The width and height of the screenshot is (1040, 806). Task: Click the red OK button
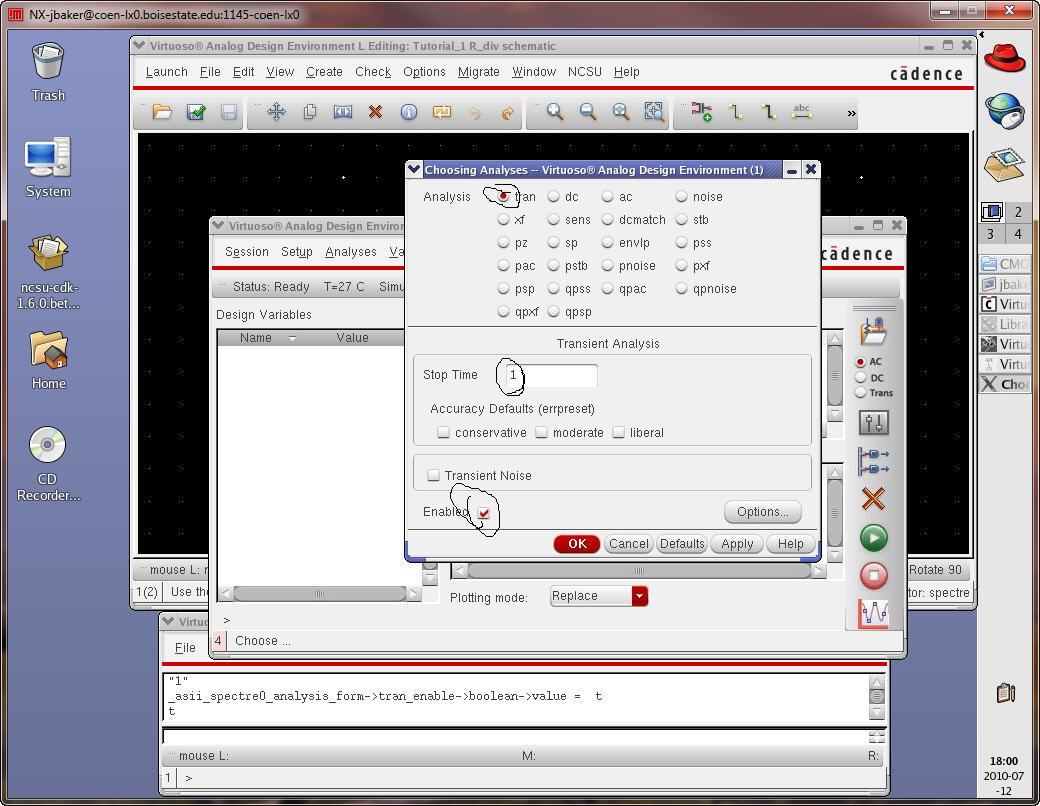point(577,544)
